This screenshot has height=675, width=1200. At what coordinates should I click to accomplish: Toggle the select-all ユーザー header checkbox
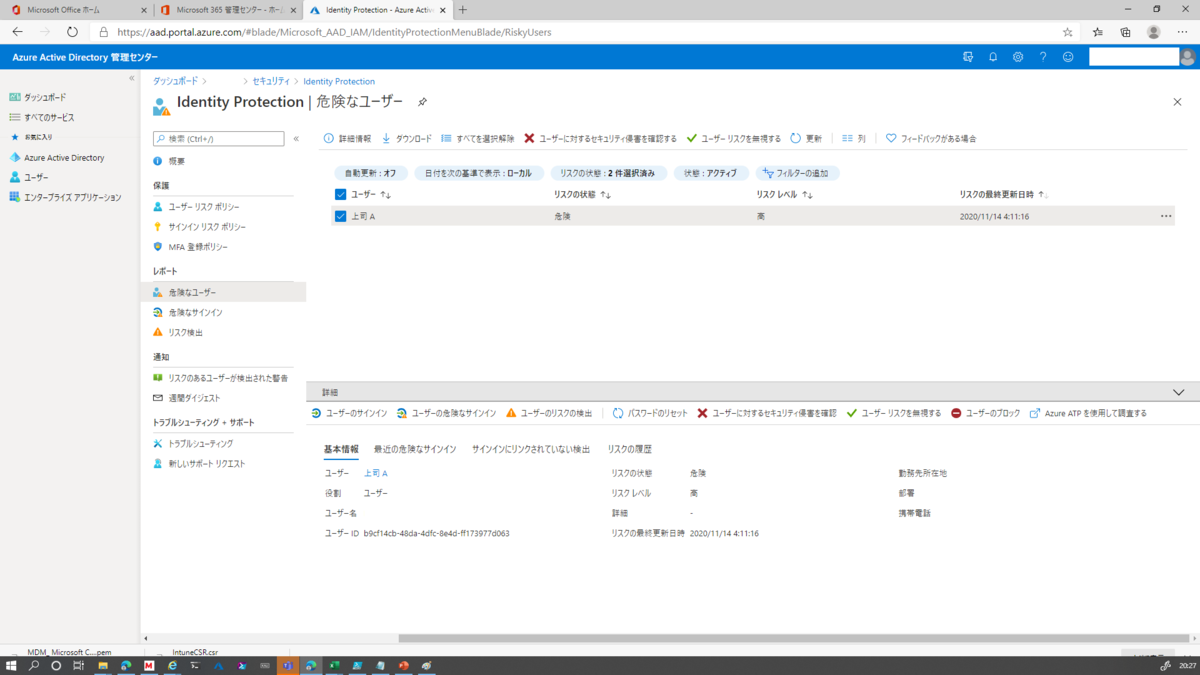point(340,195)
